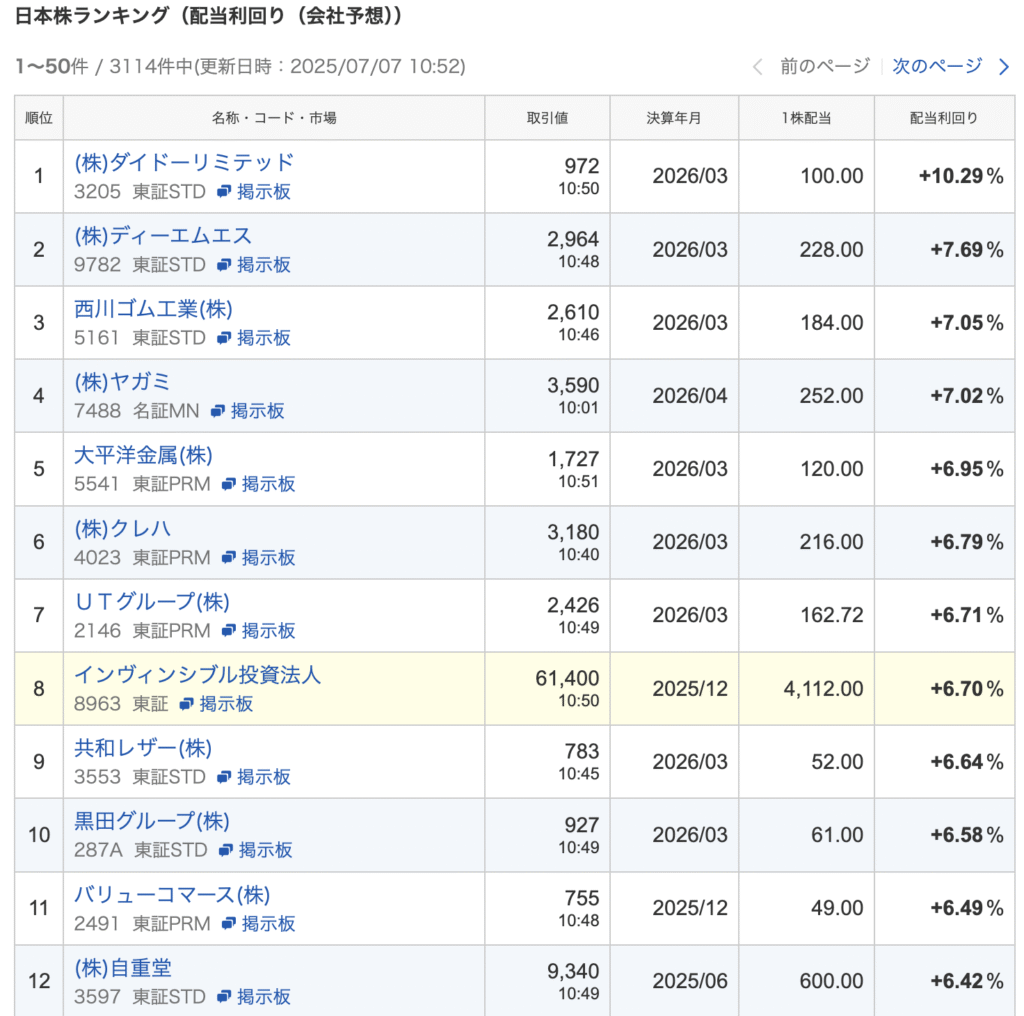Image resolution: width=1024 pixels, height=1016 pixels.
Task: Select the +7.02% dividend yield value
Action: pos(967,396)
